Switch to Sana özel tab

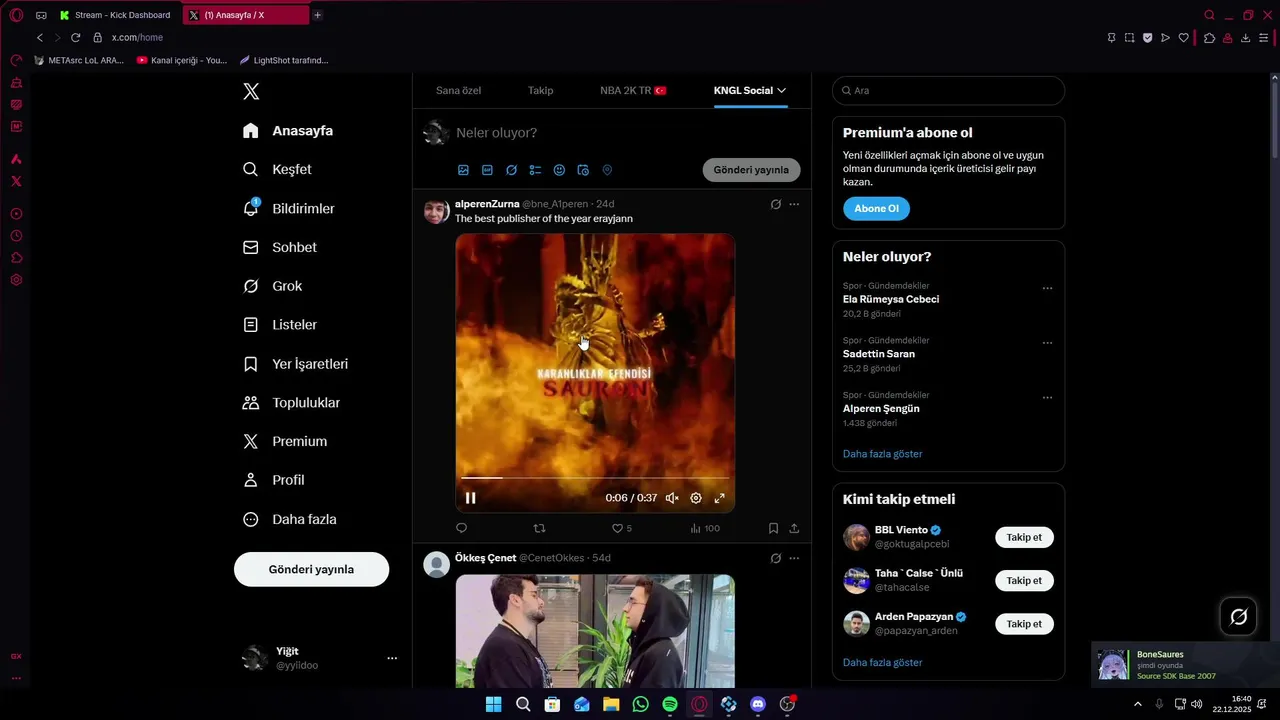[458, 90]
